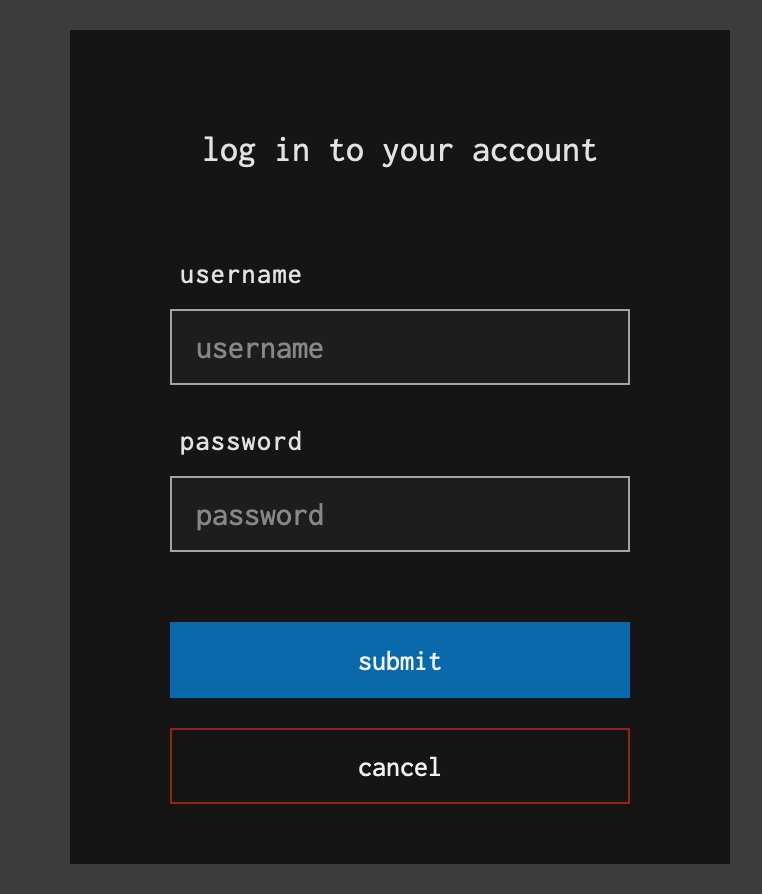The height and width of the screenshot is (894, 762).
Task: Select the password placeholder text
Action: pos(260,515)
